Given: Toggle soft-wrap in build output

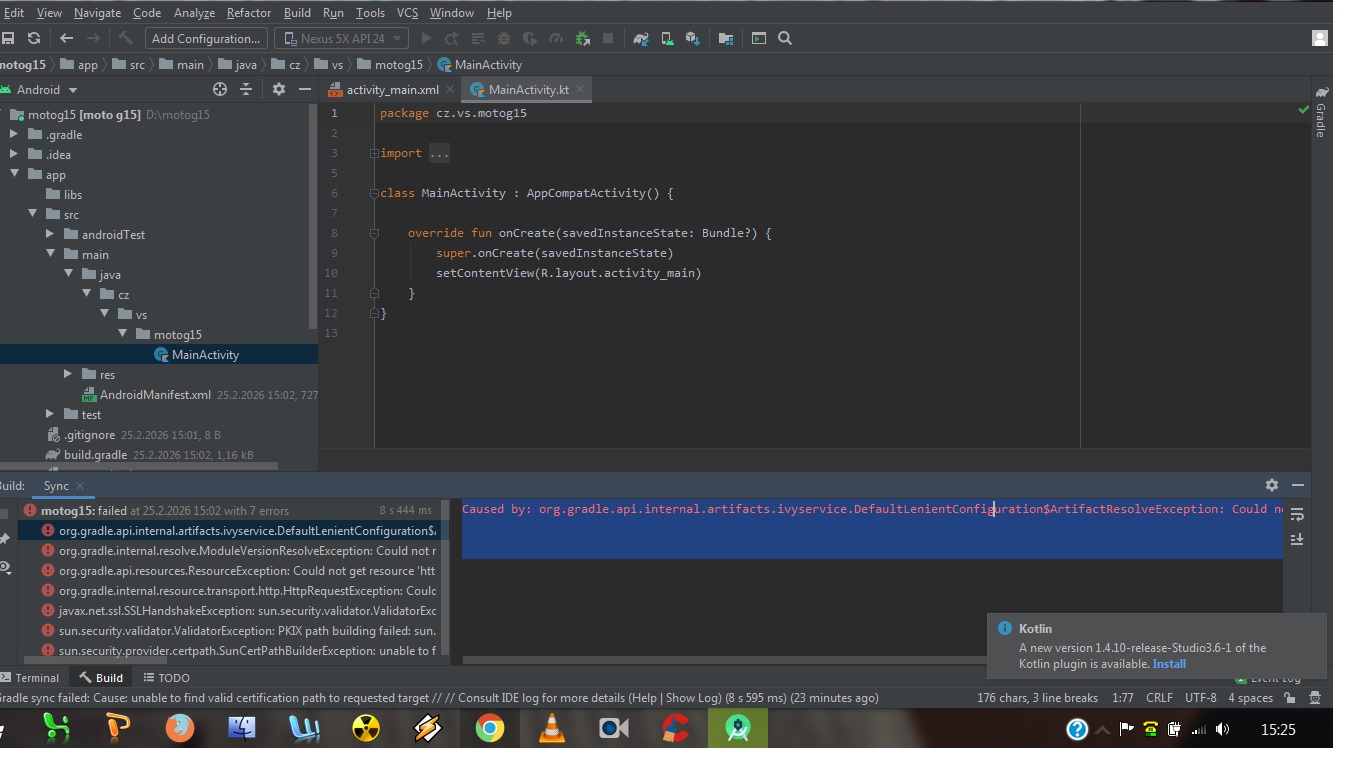Looking at the screenshot, I should point(1297,515).
